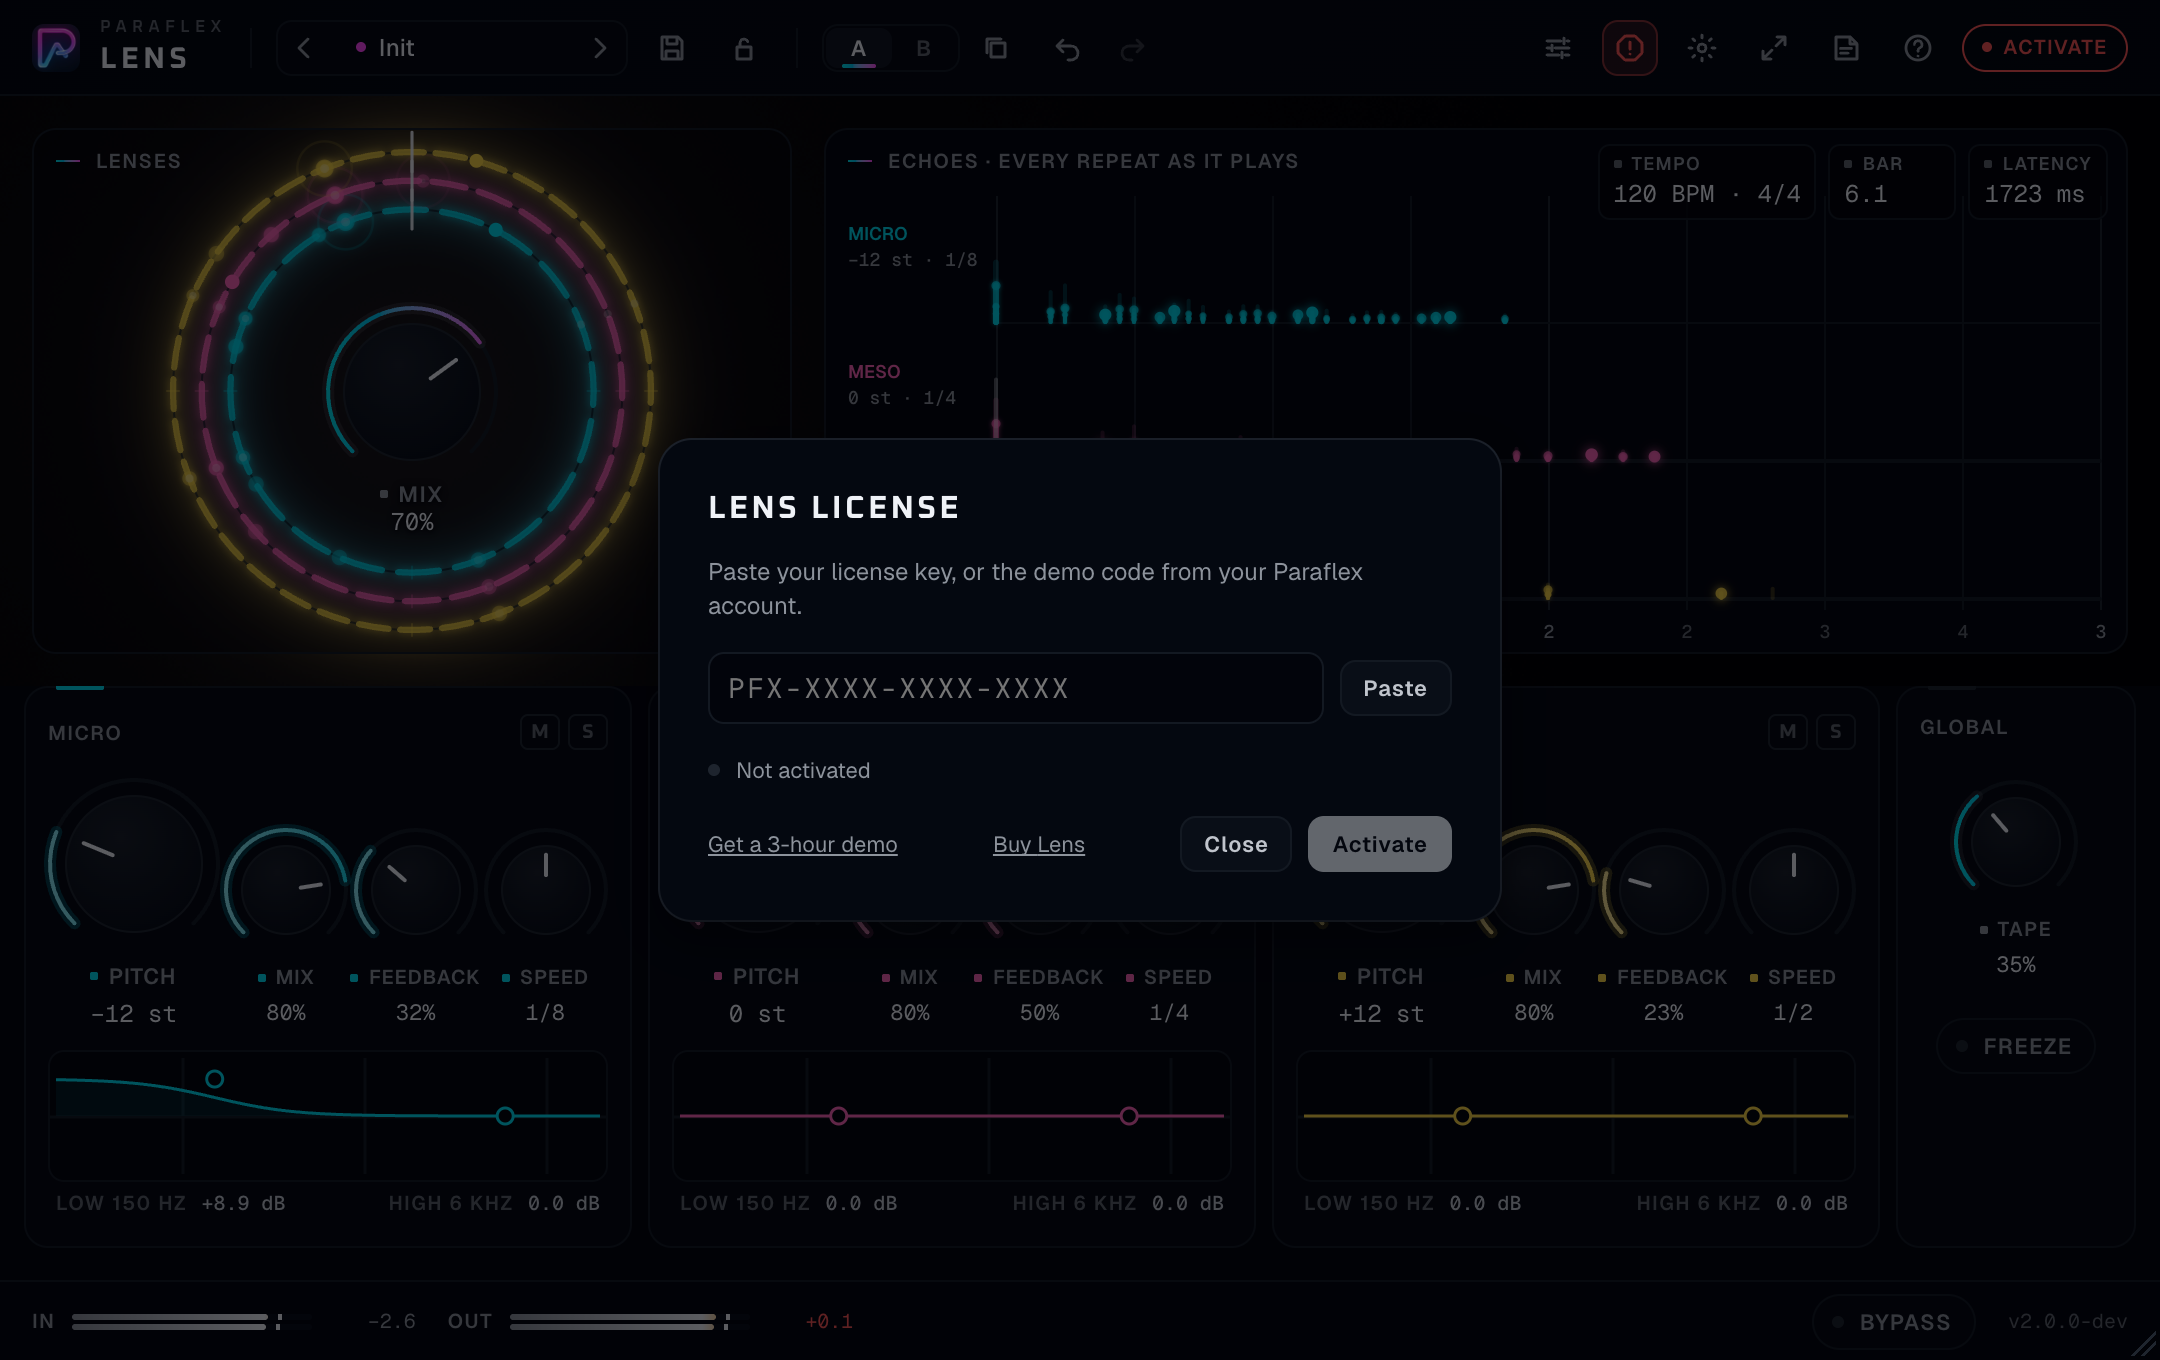Mute the Macro lens with M

pos(1788,731)
